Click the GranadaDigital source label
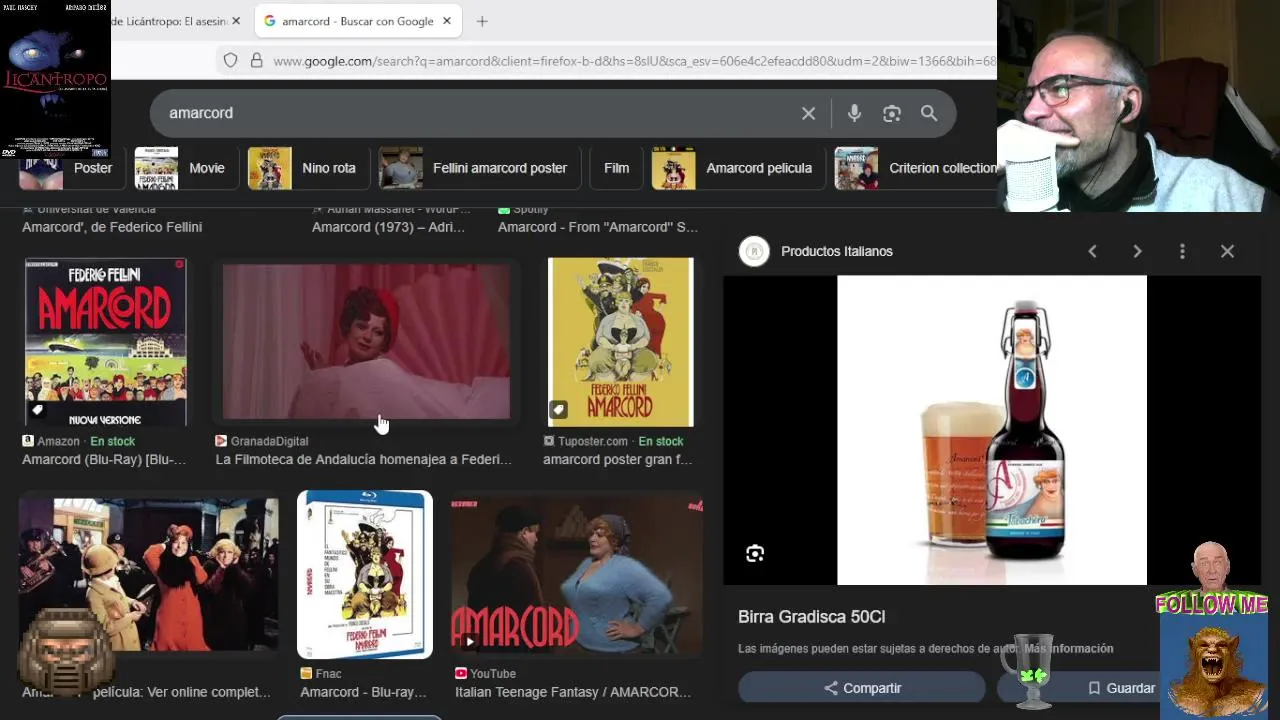1280x720 pixels. tap(269, 441)
